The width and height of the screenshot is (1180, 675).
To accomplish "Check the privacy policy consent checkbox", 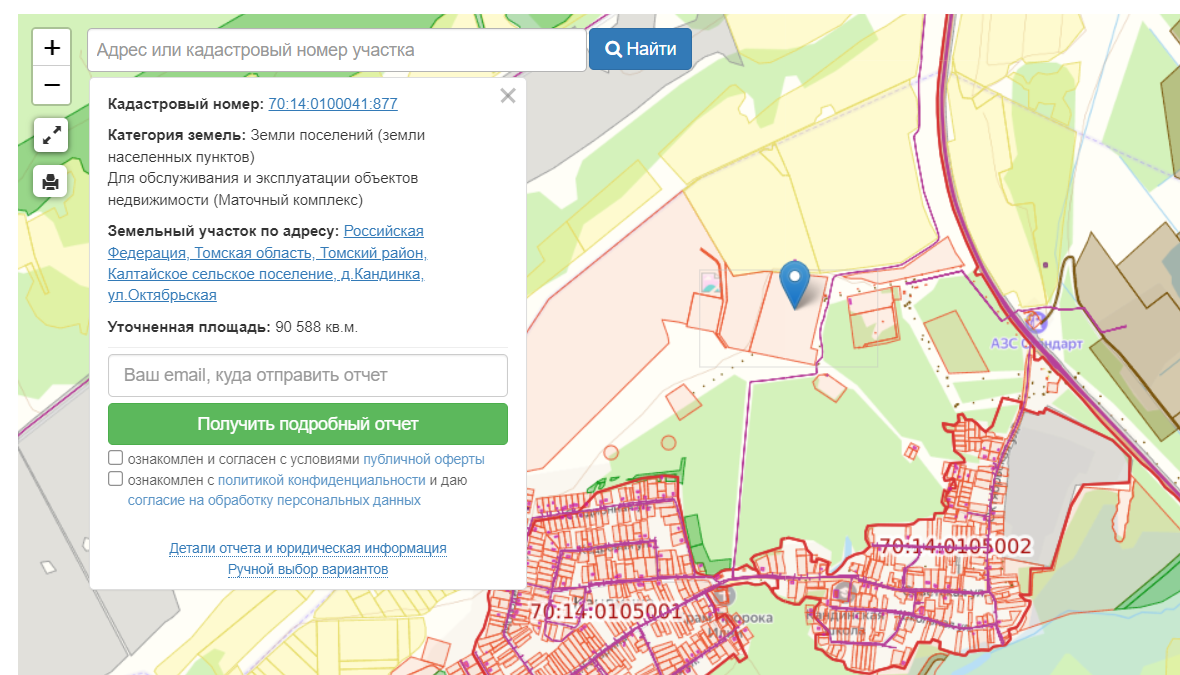I will tap(116, 479).
